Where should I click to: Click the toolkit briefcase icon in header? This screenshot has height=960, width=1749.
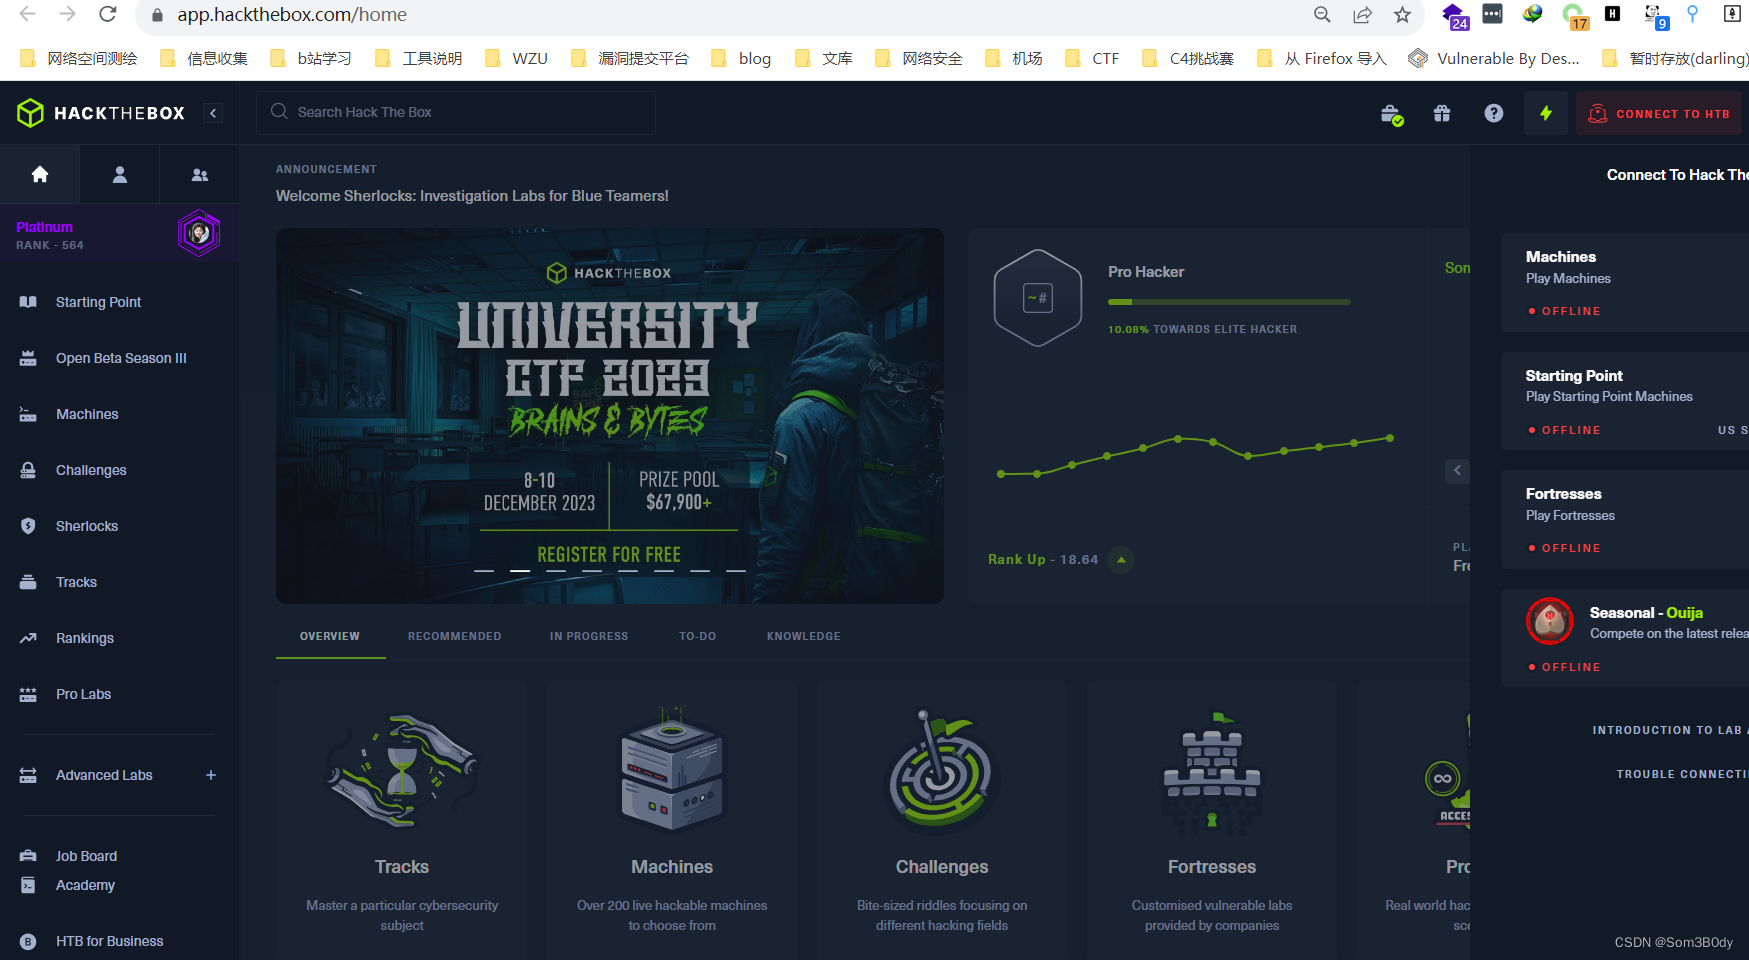(1391, 114)
